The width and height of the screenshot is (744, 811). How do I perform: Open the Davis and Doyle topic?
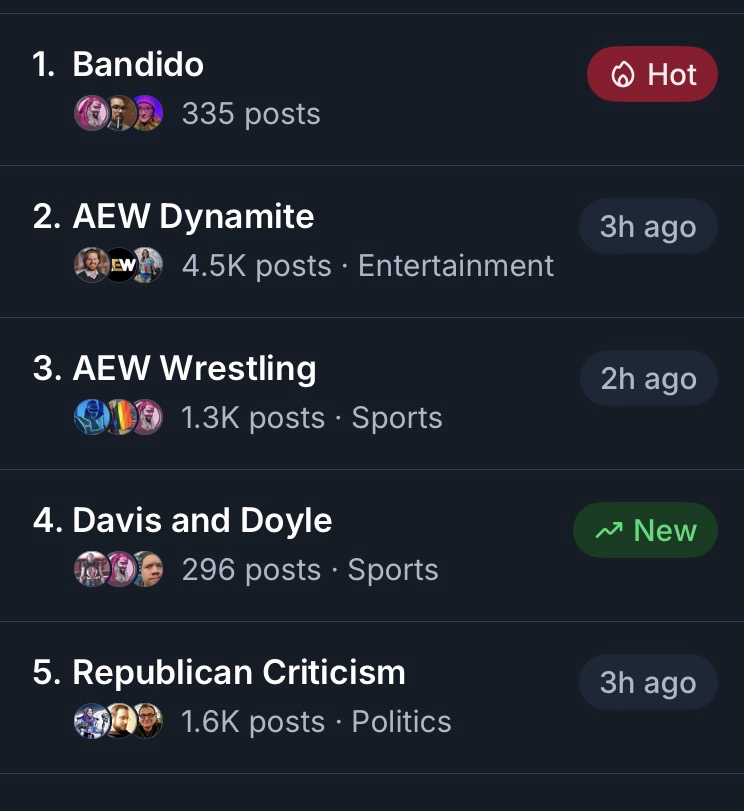click(202, 521)
